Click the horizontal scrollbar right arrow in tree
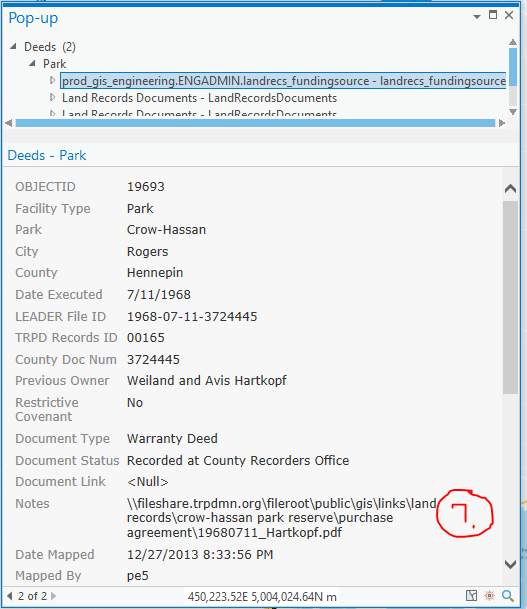This screenshot has height=609, width=527. tap(502, 123)
